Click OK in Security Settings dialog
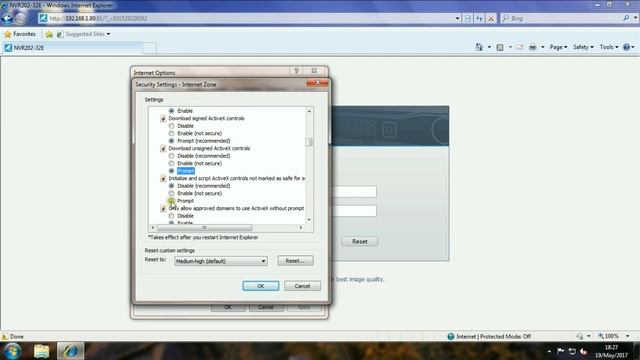Image resolution: width=640 pixels, height=360 pixels. (261, 286)
